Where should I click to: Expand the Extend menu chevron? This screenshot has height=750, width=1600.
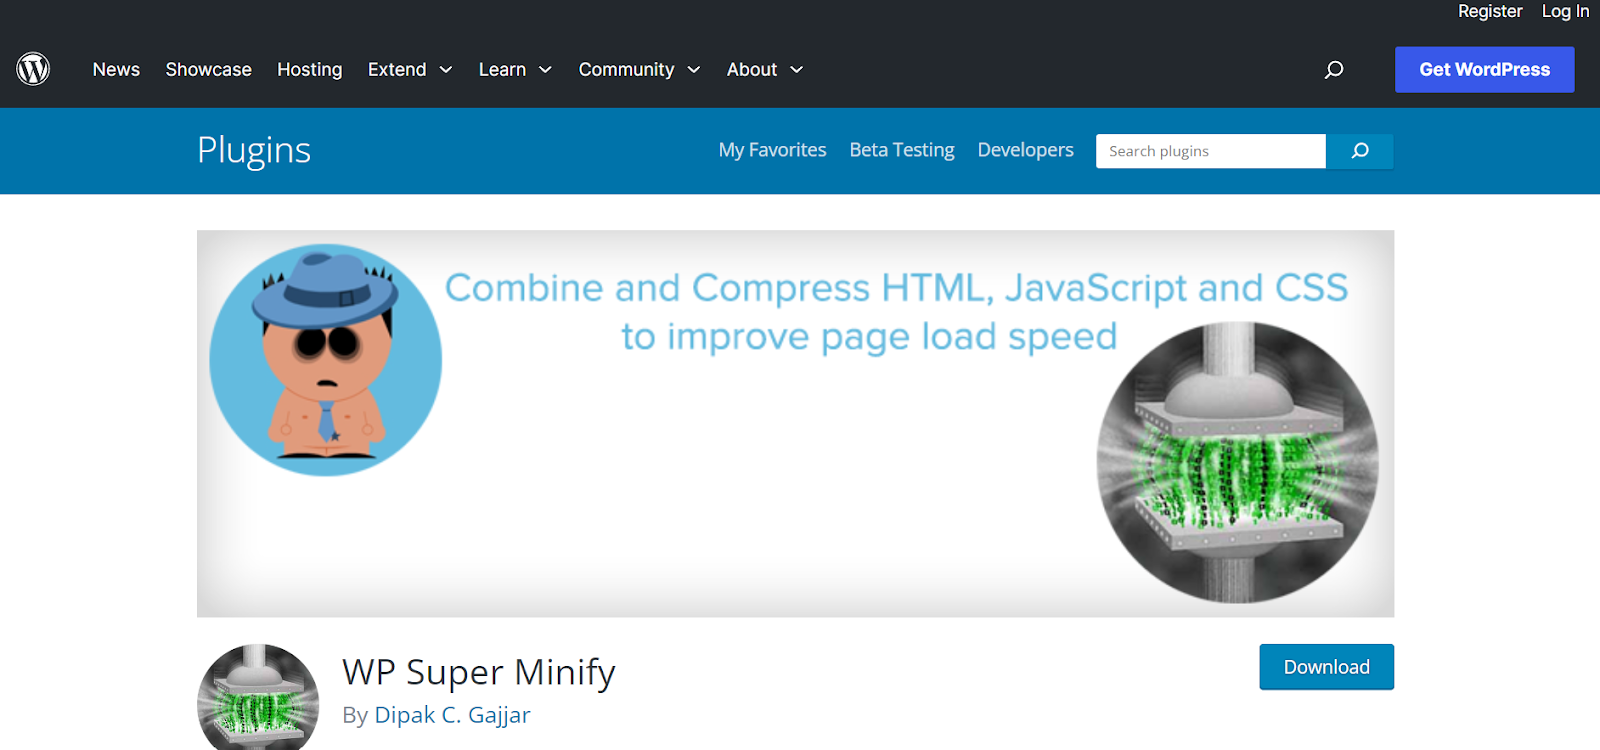click(x=446, y=70)
